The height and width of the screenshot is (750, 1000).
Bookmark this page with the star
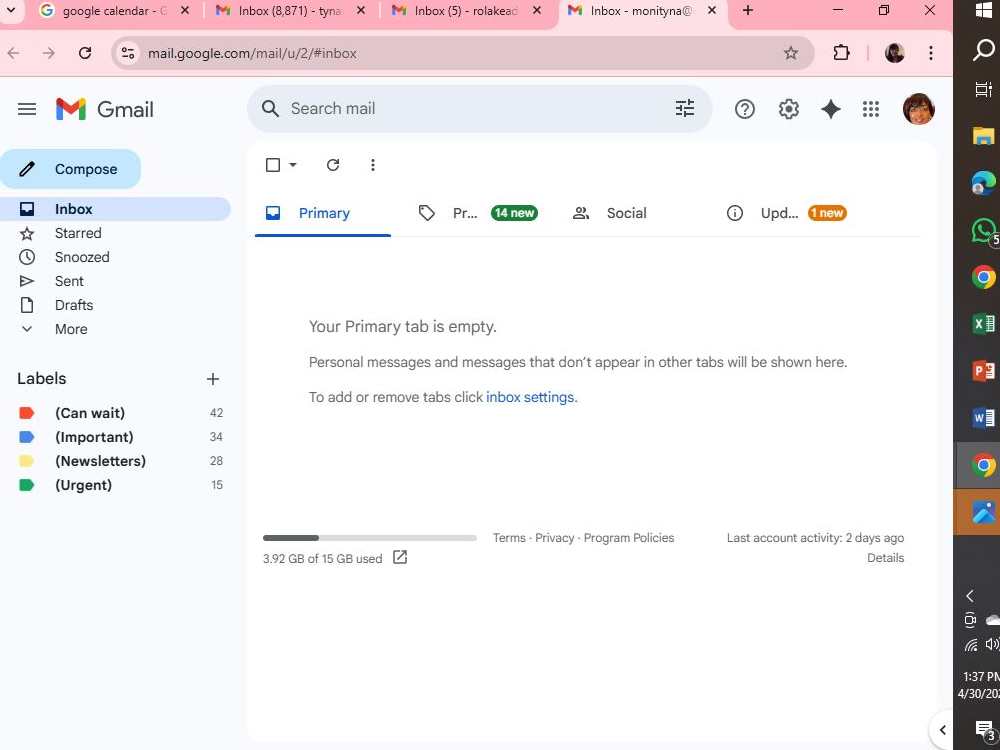pyautogui.click(x=791, y=54)
